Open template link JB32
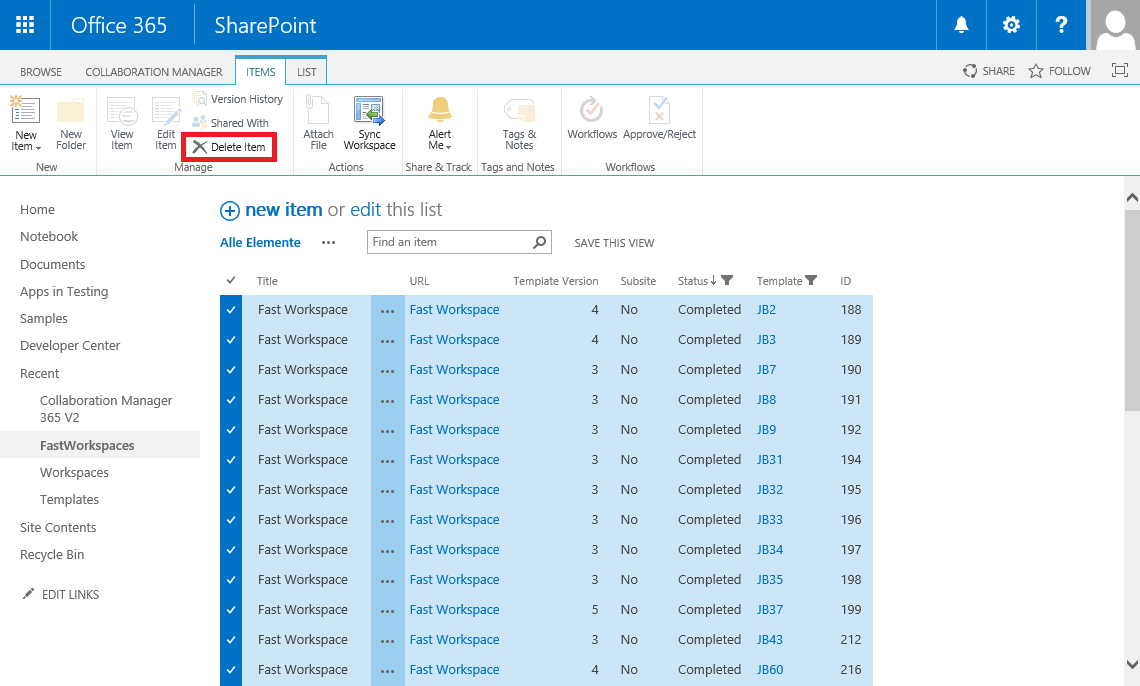1140x686 pixels. point(770,490)
